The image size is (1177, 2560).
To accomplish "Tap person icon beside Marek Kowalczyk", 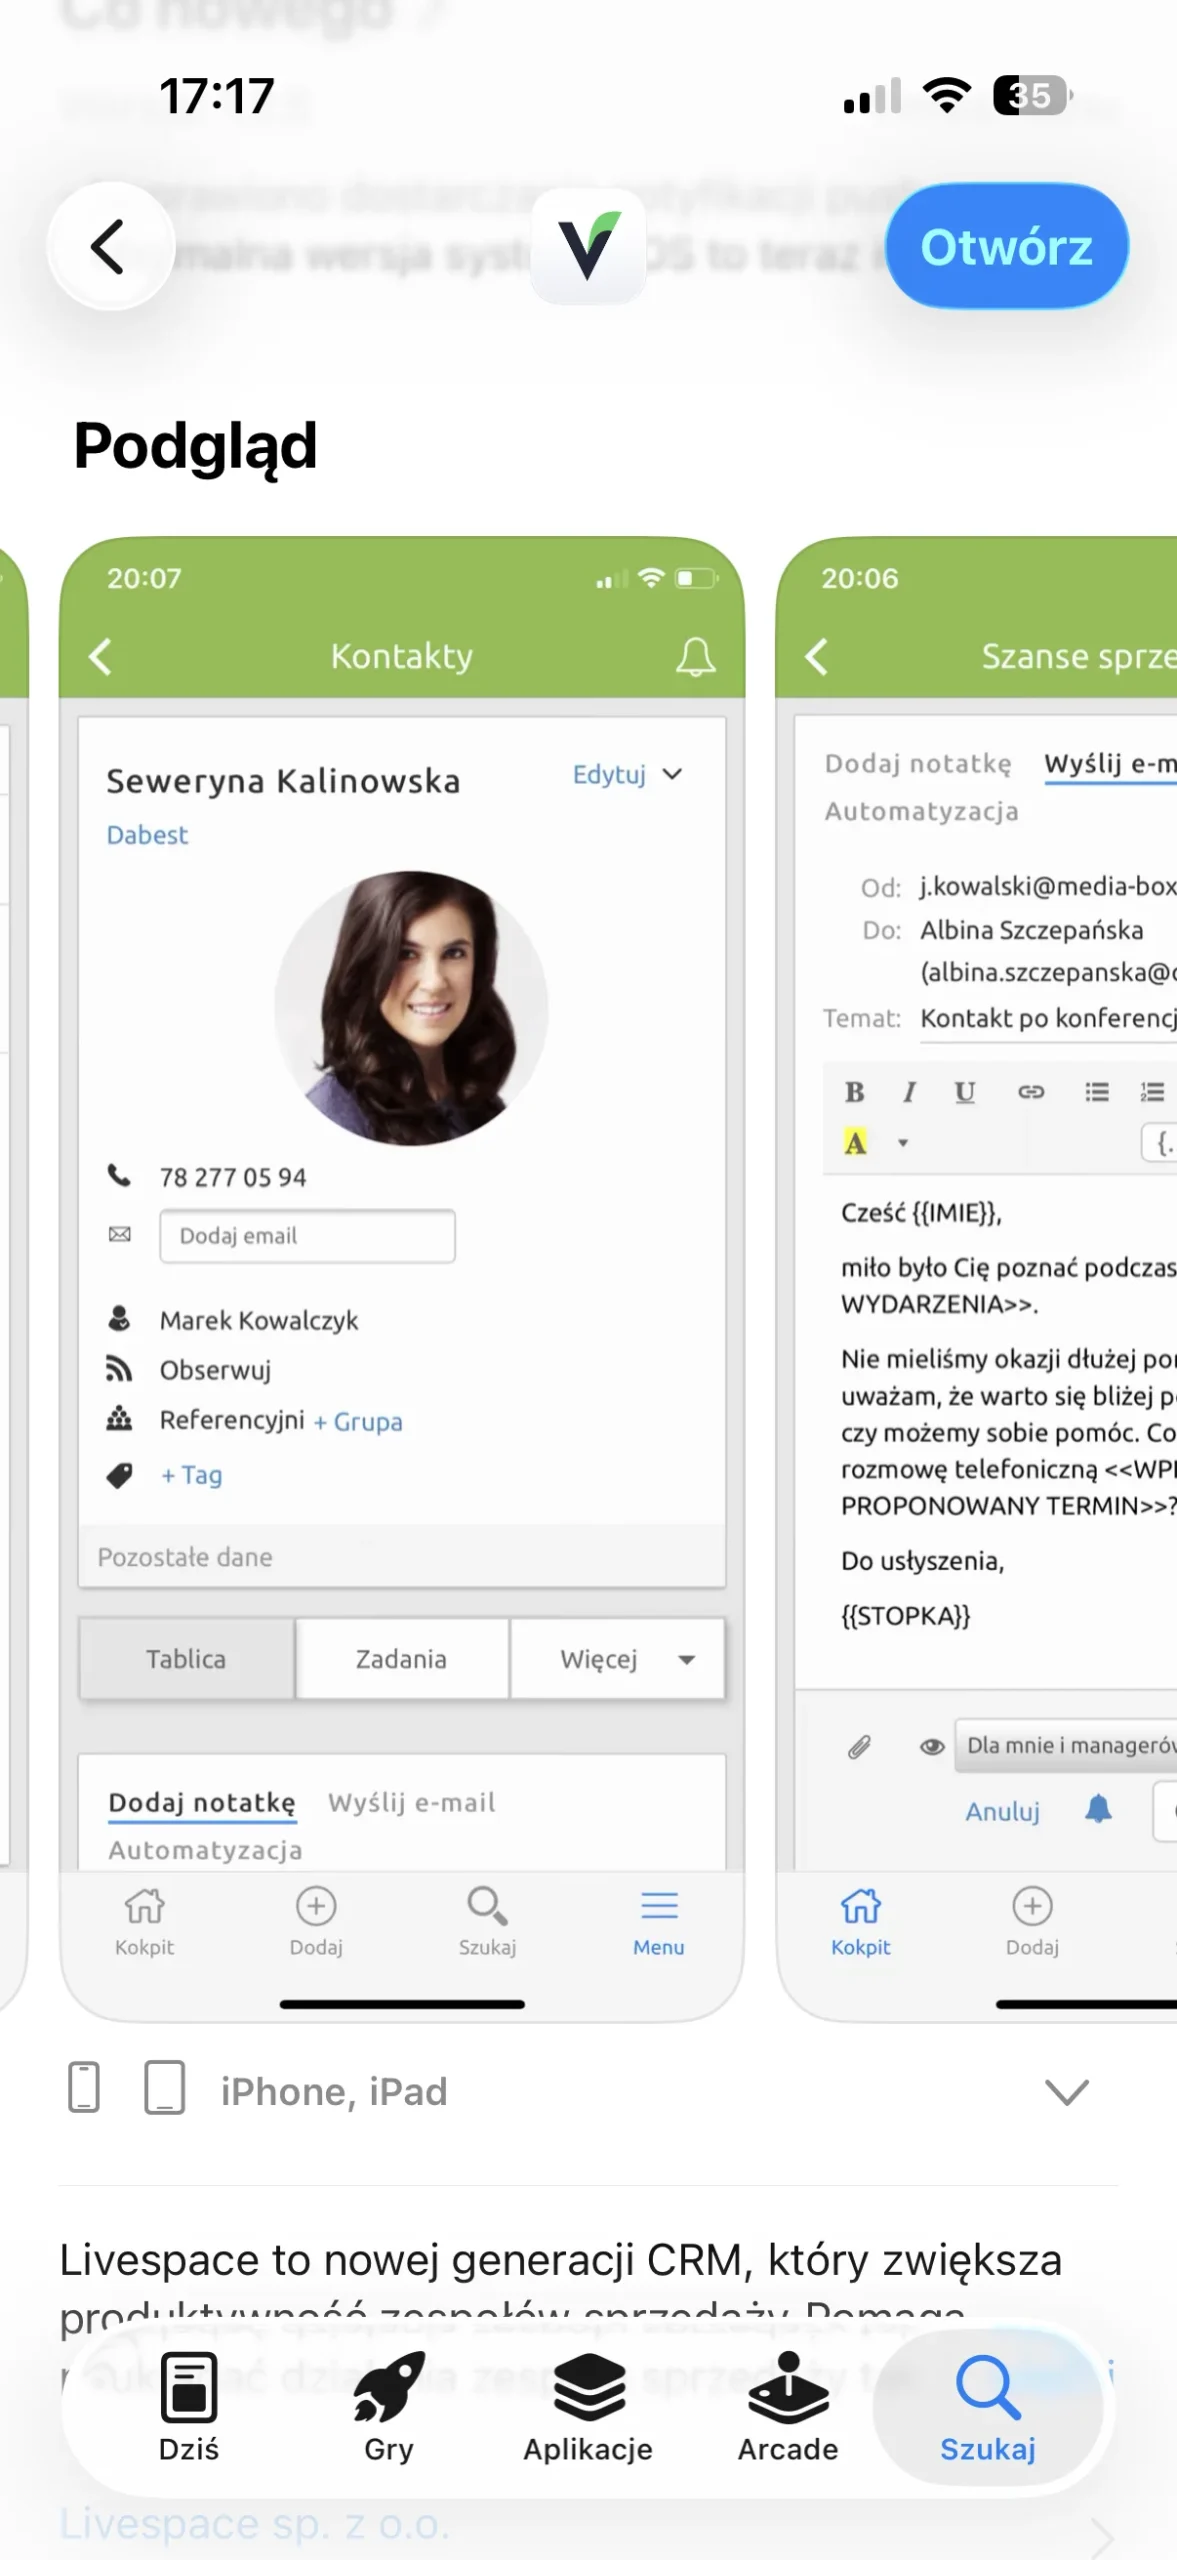I will pyautogui.click(x=119, y=1319).
